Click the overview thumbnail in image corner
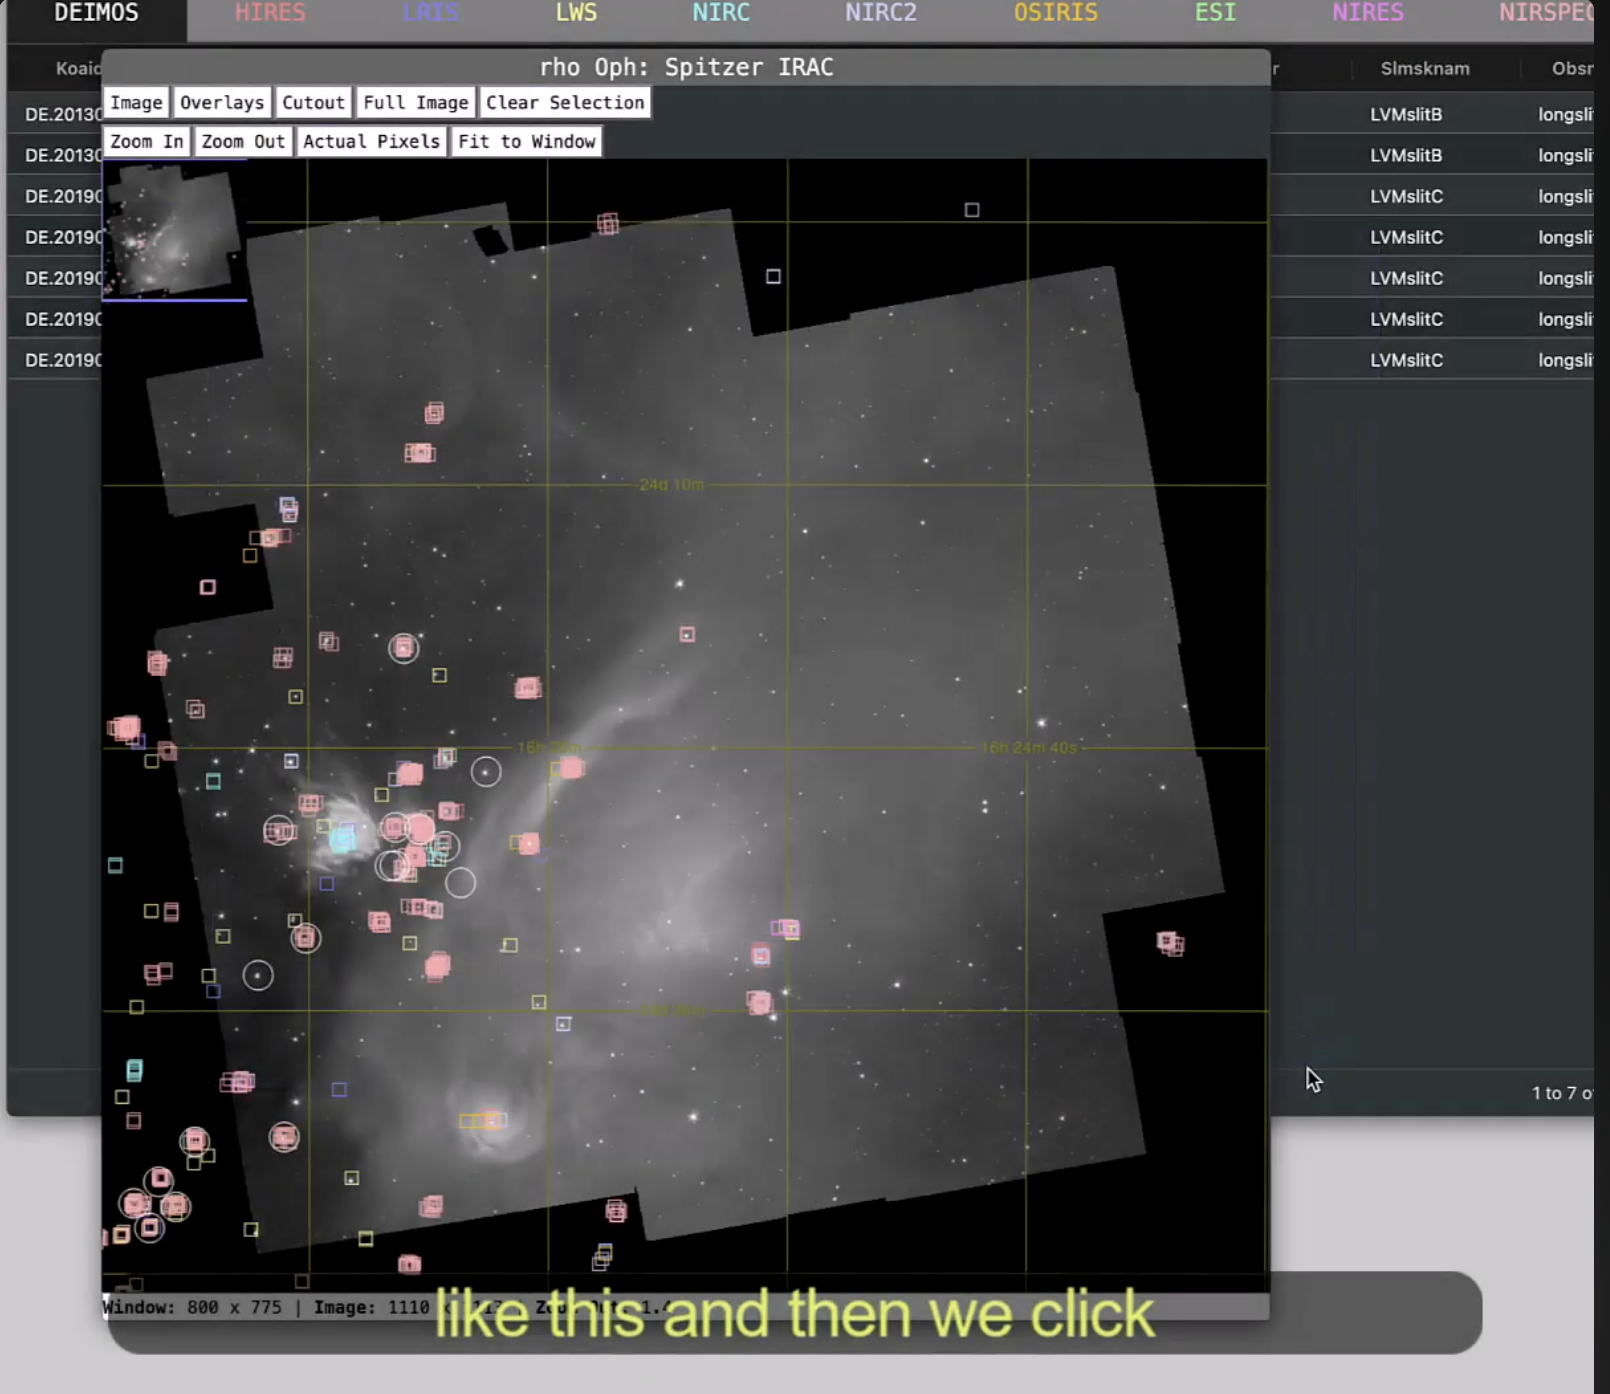Screen dimensions: 1610x1394 click(174, 230)
